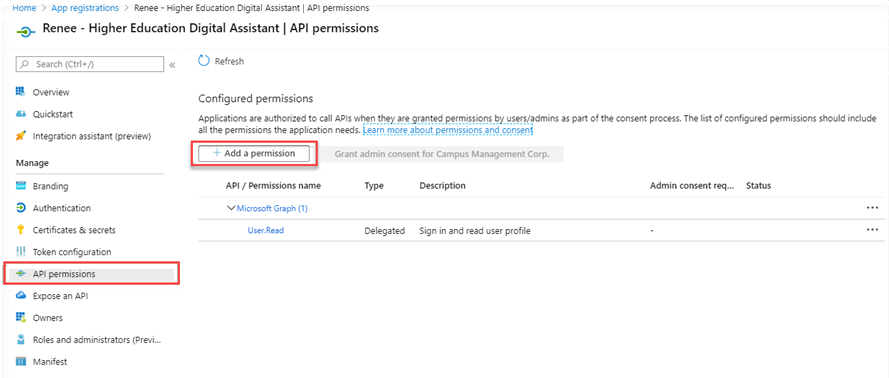Click the Type column header
The width and height of the screenshot is (889, 378).
(374, 185)
